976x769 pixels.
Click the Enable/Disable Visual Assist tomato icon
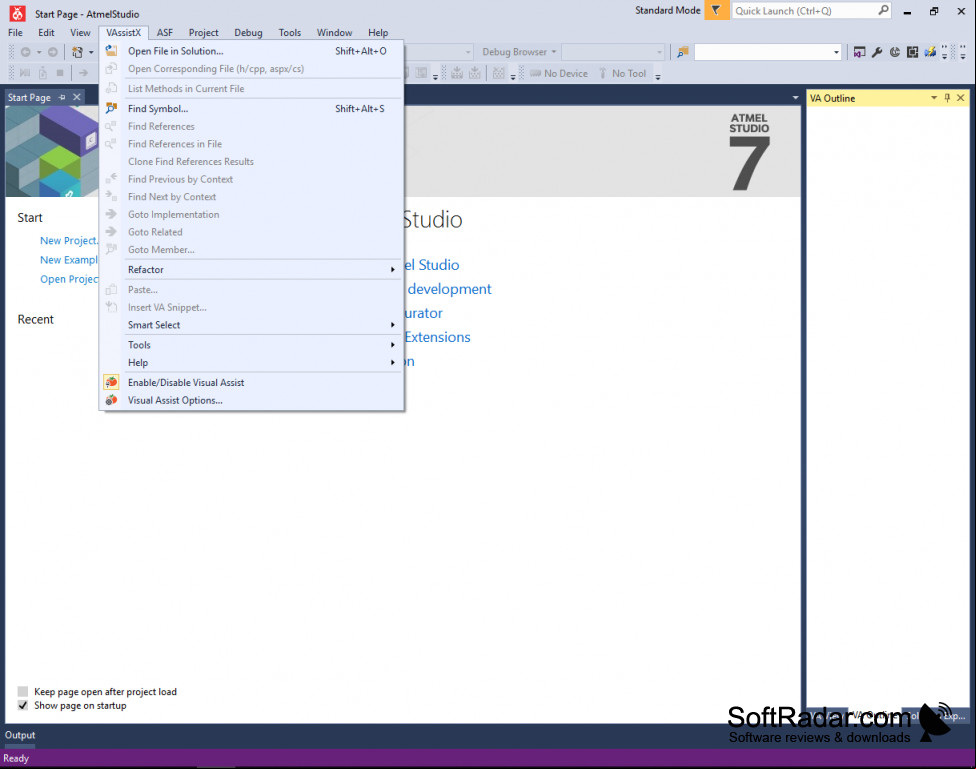(x=111, y=382)
